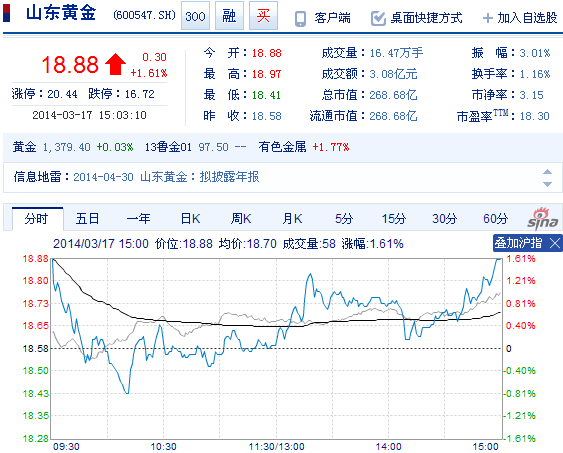Click the 总市值 value 268.68亿
563x453 pixels.
pyautogui.click(x=393, y=95)
